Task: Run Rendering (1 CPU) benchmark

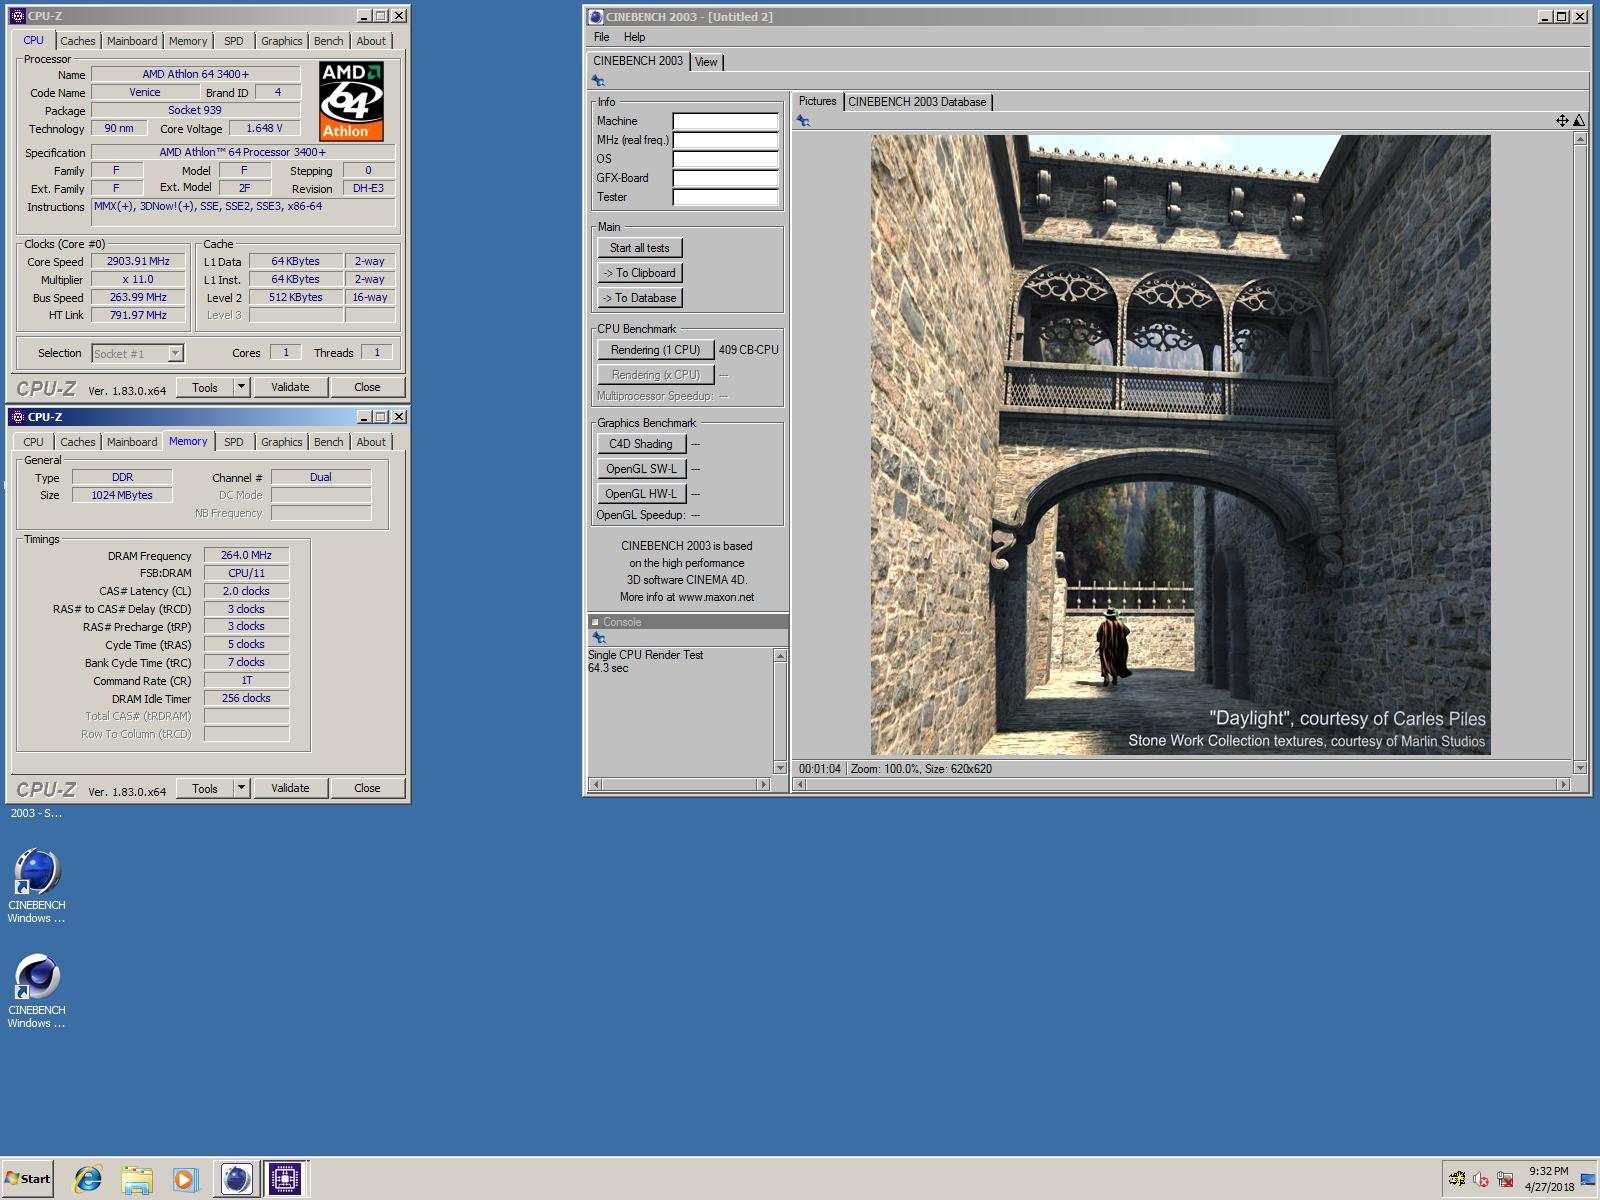Action: click(656, 350)
